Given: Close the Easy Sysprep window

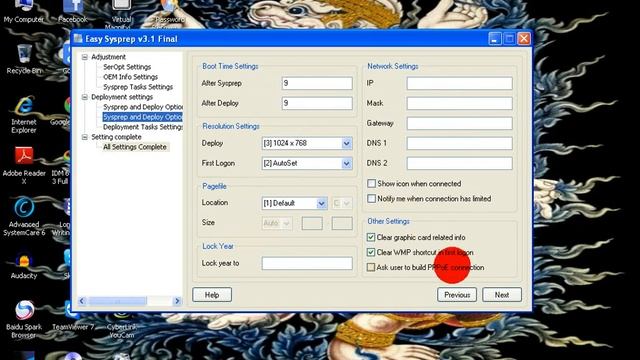Looking at the screenshot, I should pyautogui.click(x=524, y=39).
